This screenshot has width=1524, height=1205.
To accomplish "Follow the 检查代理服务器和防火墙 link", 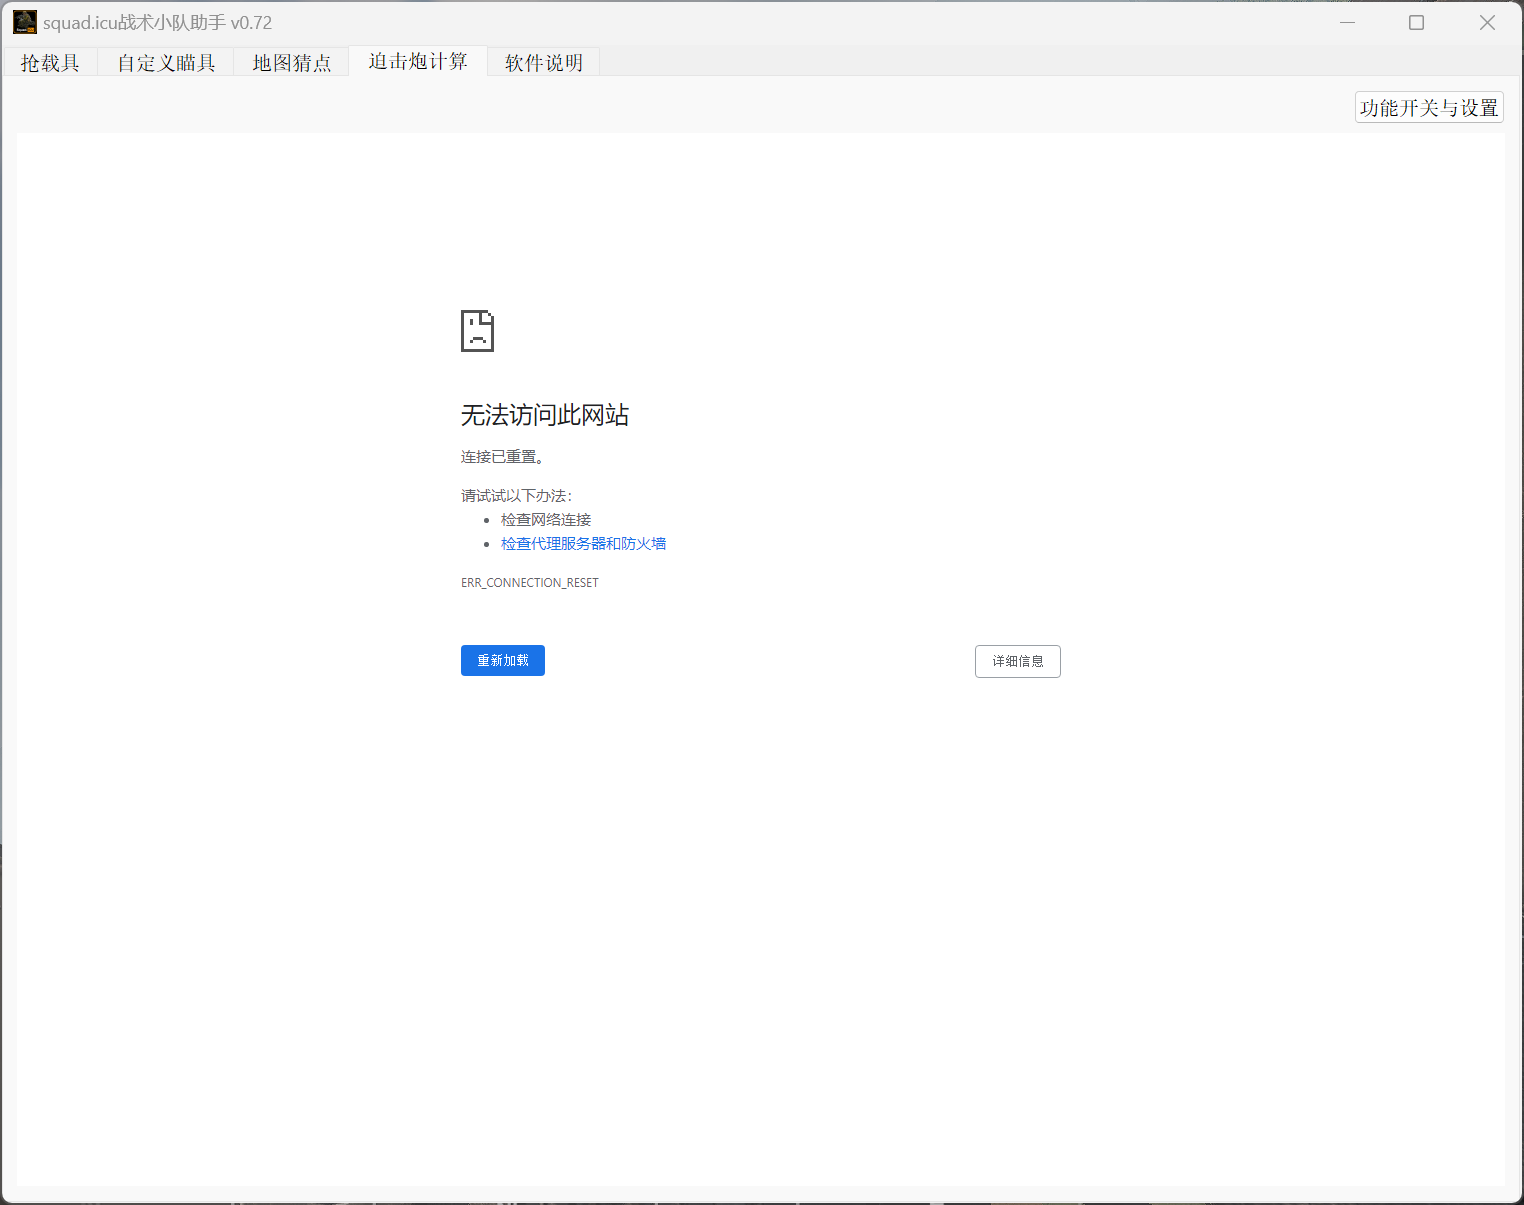I will [583, 544].
